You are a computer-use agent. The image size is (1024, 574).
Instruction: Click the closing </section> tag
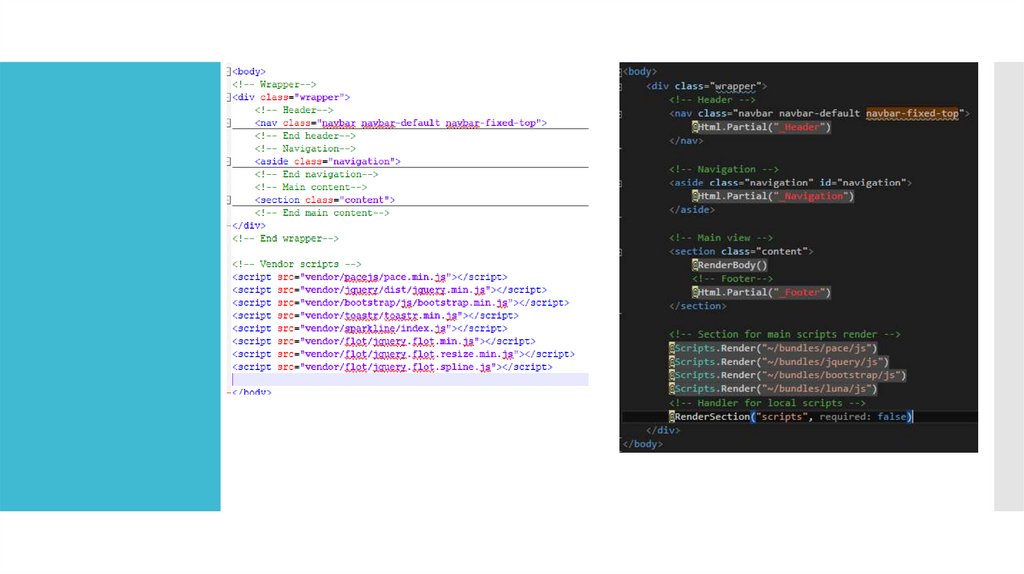697,306
